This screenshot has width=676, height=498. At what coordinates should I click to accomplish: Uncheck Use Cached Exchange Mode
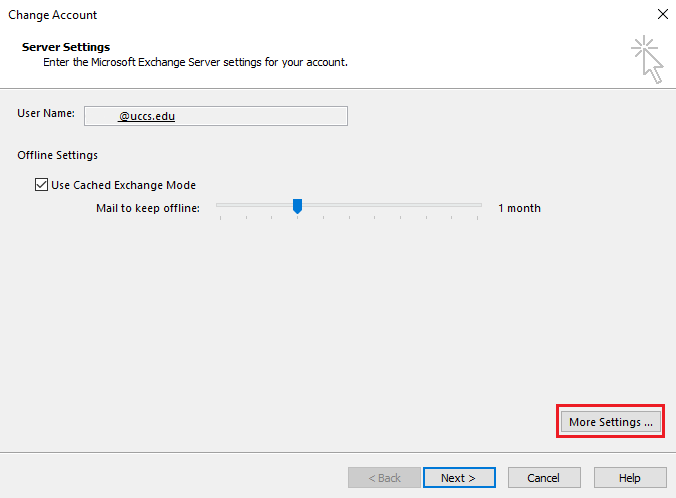(41, 185)
